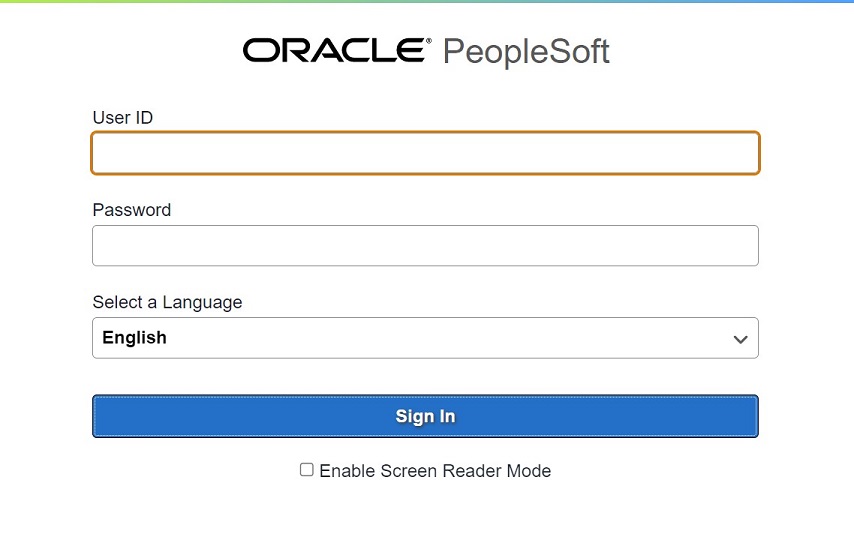Click into the Password field
This screenshot has height=534, width=854.
425,246
